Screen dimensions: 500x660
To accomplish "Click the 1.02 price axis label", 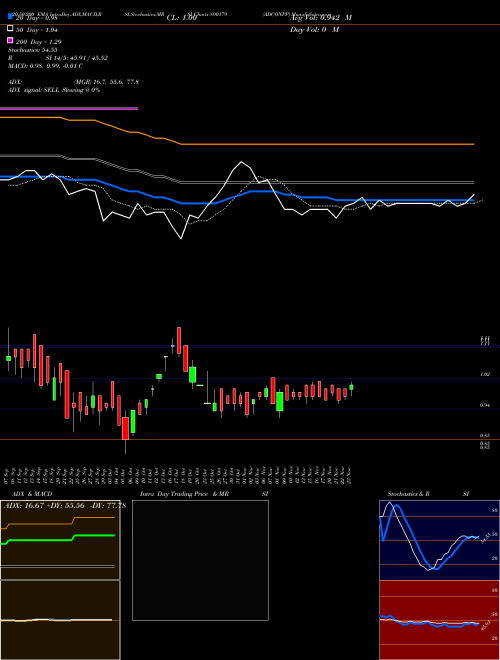I will tap(485, 374).
